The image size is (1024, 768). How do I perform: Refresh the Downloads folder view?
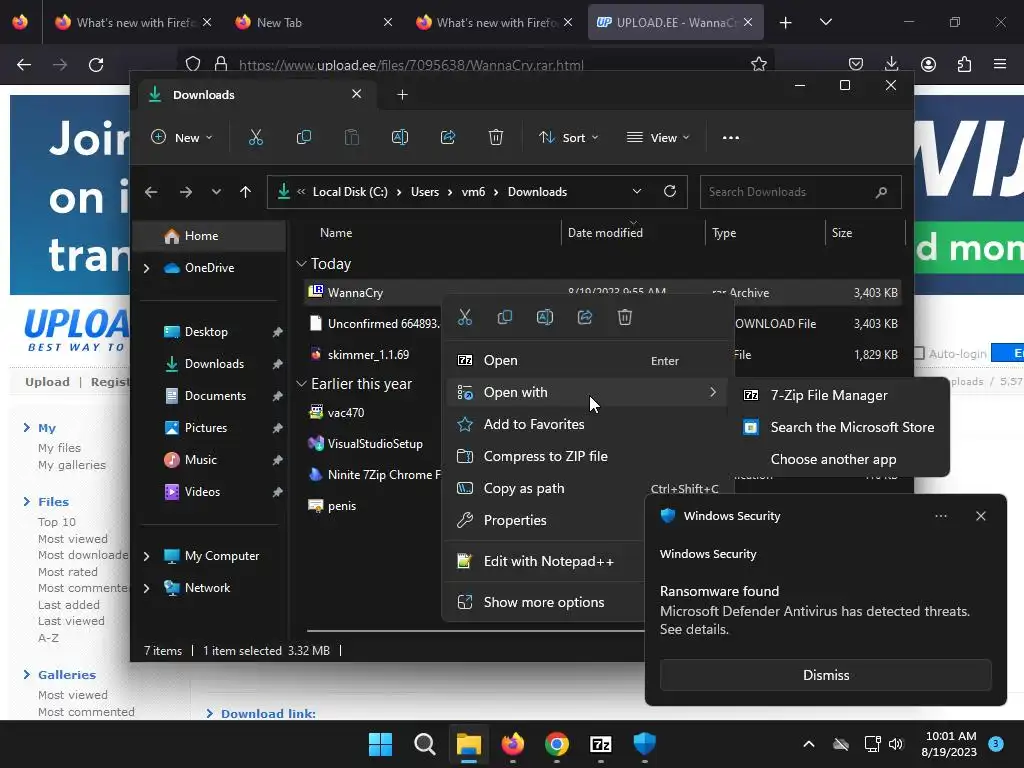tap(670, 191)
